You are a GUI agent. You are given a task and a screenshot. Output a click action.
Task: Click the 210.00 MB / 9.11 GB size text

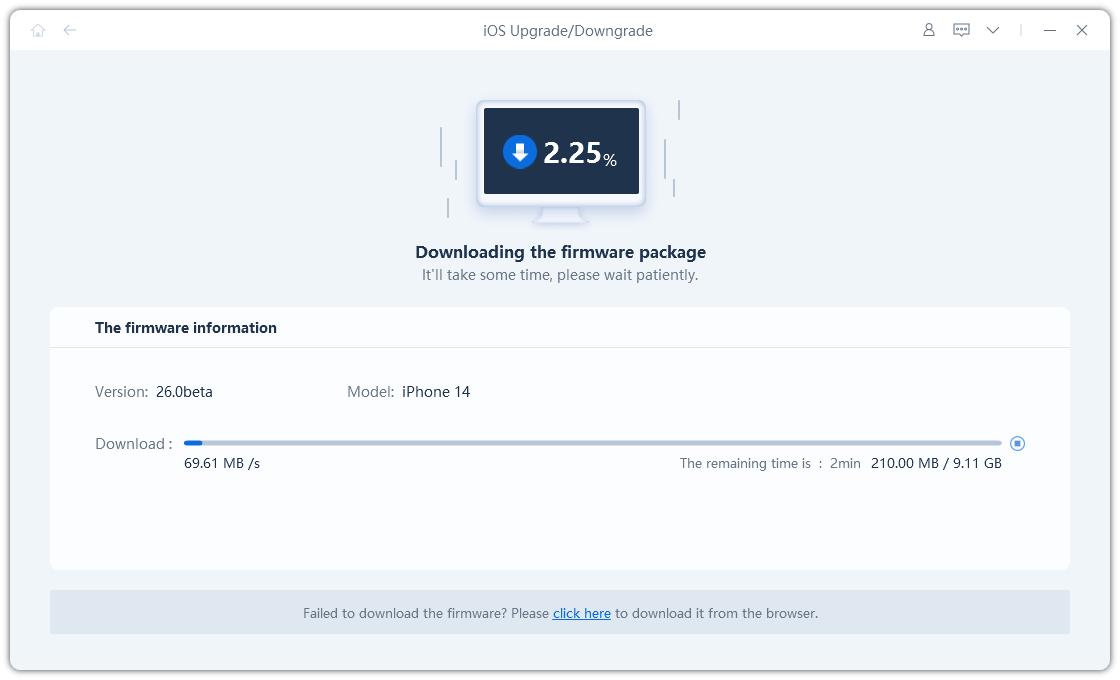pyautogui.click(x=935, y=463)
